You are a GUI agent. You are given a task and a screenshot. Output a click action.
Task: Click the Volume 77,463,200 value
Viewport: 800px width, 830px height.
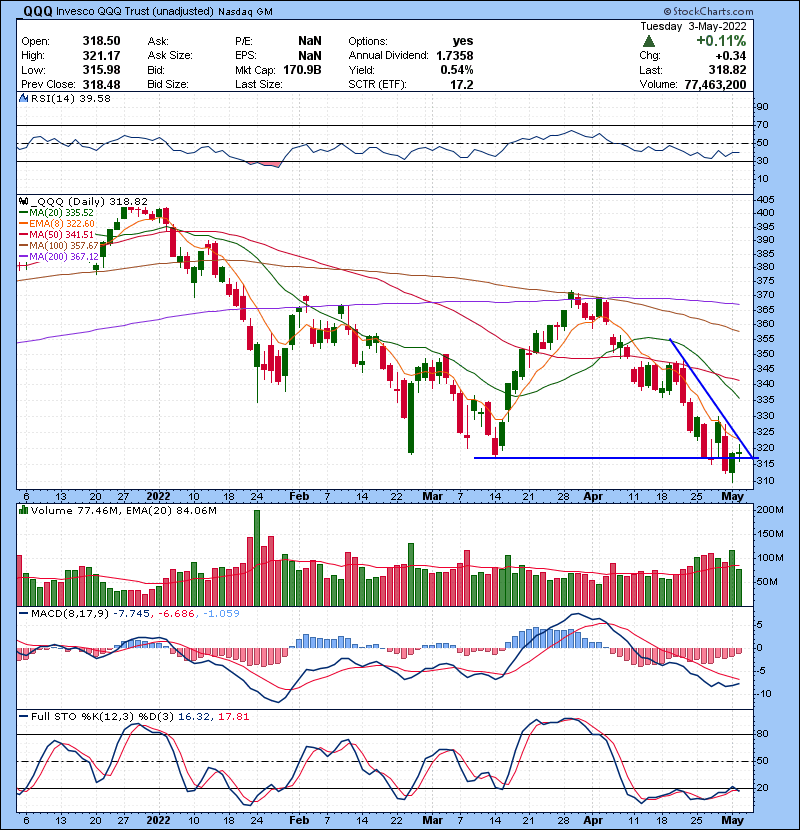tap(715, 85)
